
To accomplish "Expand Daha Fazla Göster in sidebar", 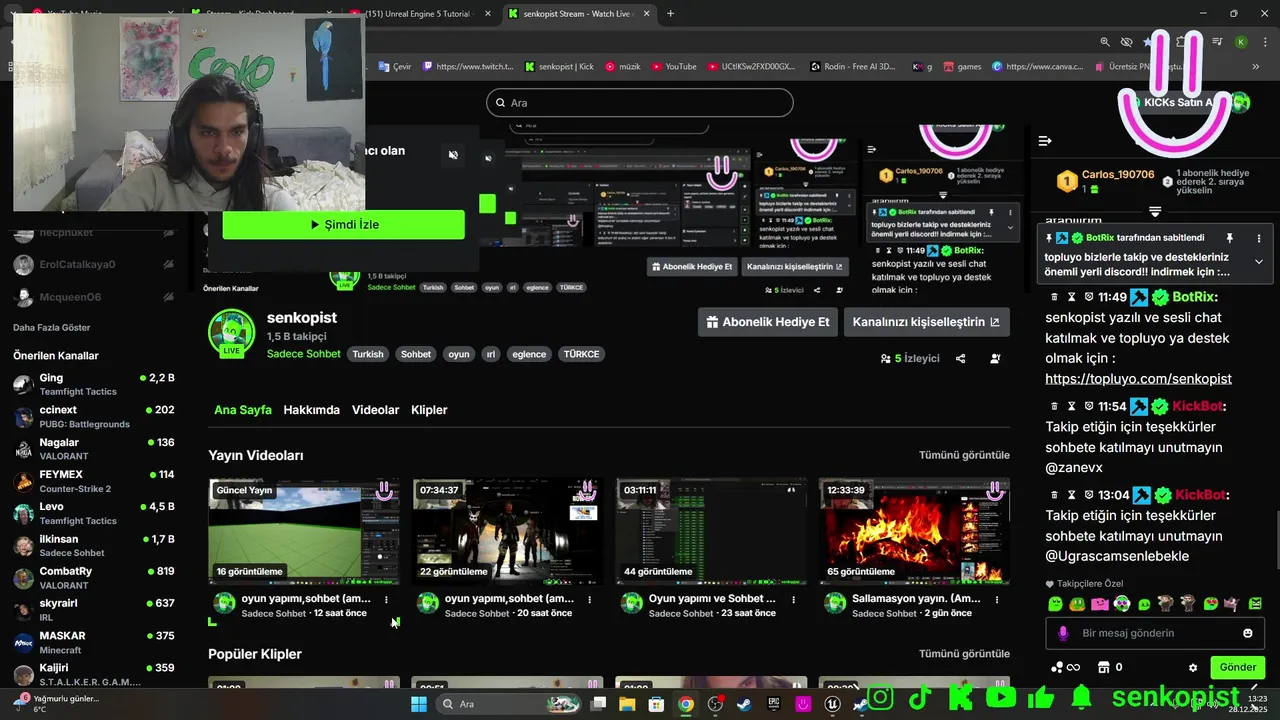I will click(x=52, y=327).
